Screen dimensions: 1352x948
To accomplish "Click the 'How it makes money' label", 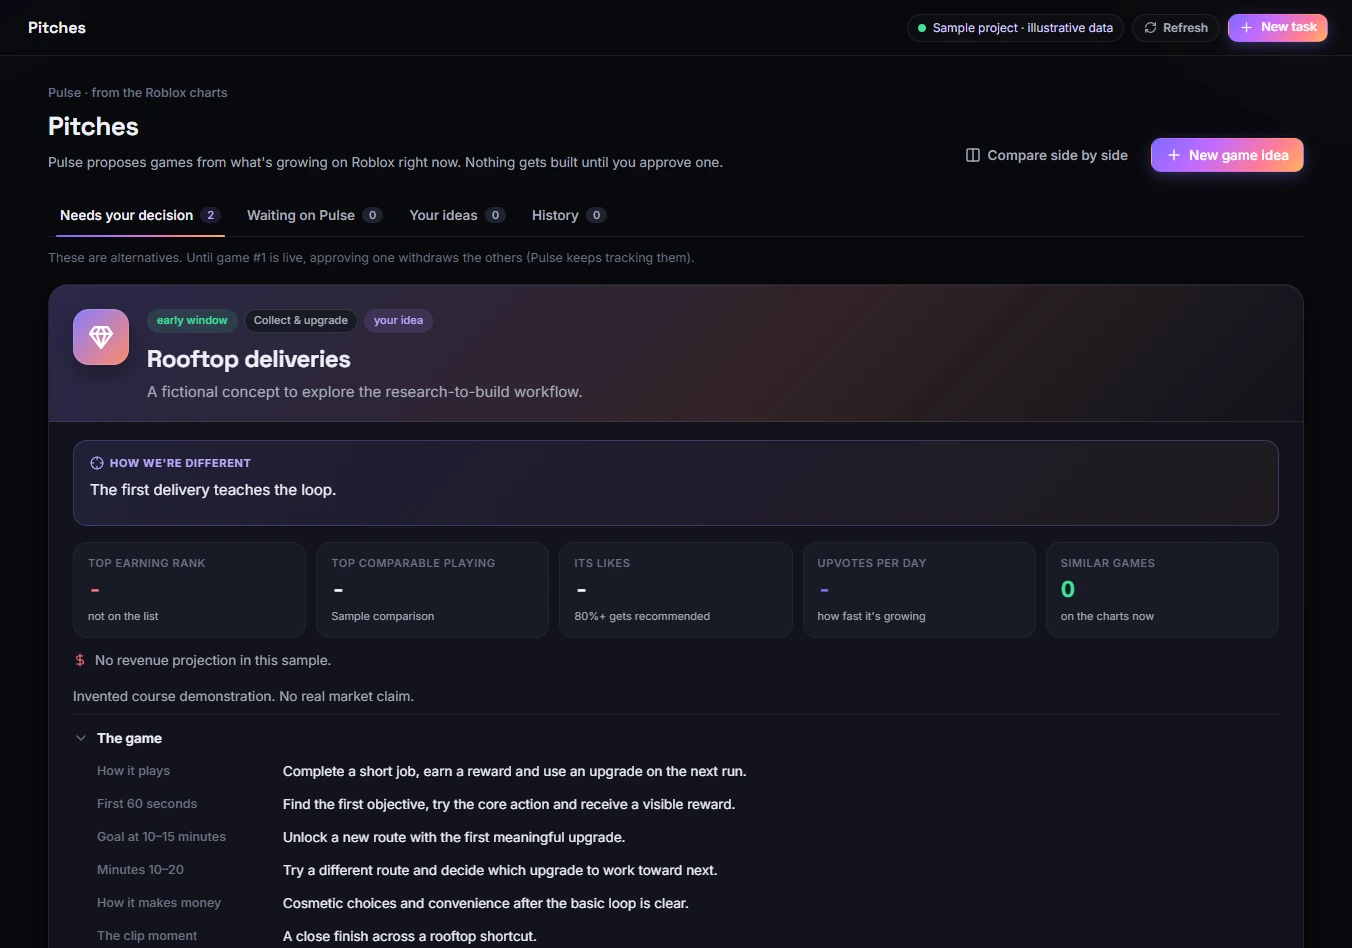I will 159,903.
